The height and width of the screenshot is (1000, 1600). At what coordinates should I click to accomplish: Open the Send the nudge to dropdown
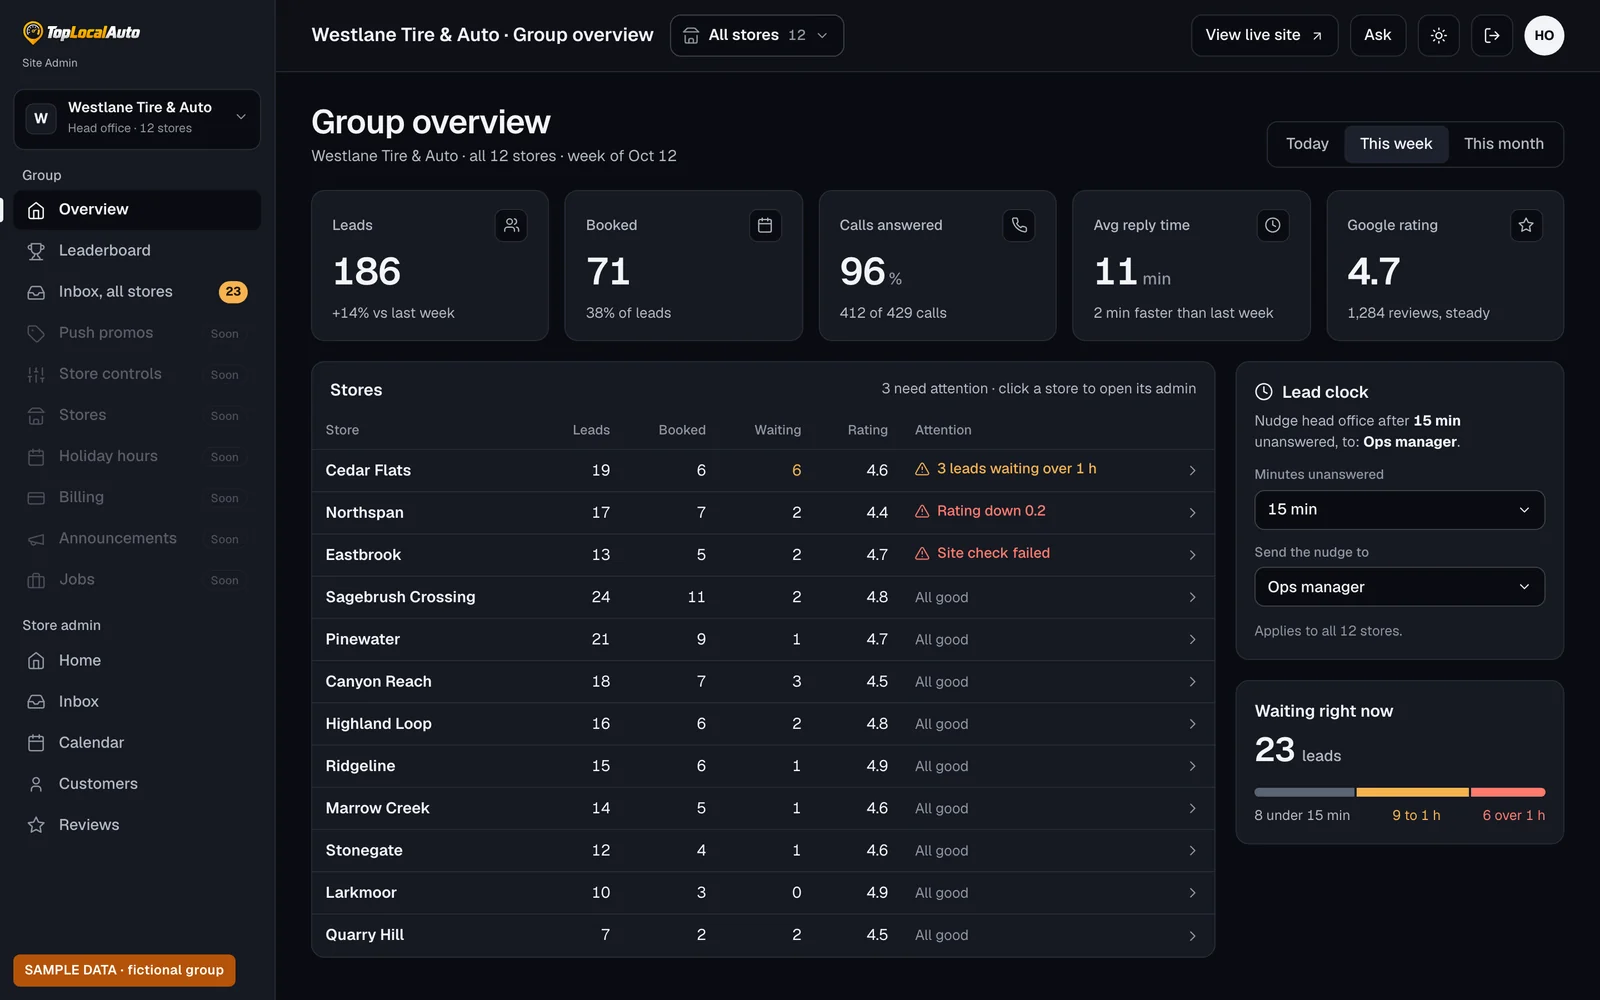pos(1399,587)
